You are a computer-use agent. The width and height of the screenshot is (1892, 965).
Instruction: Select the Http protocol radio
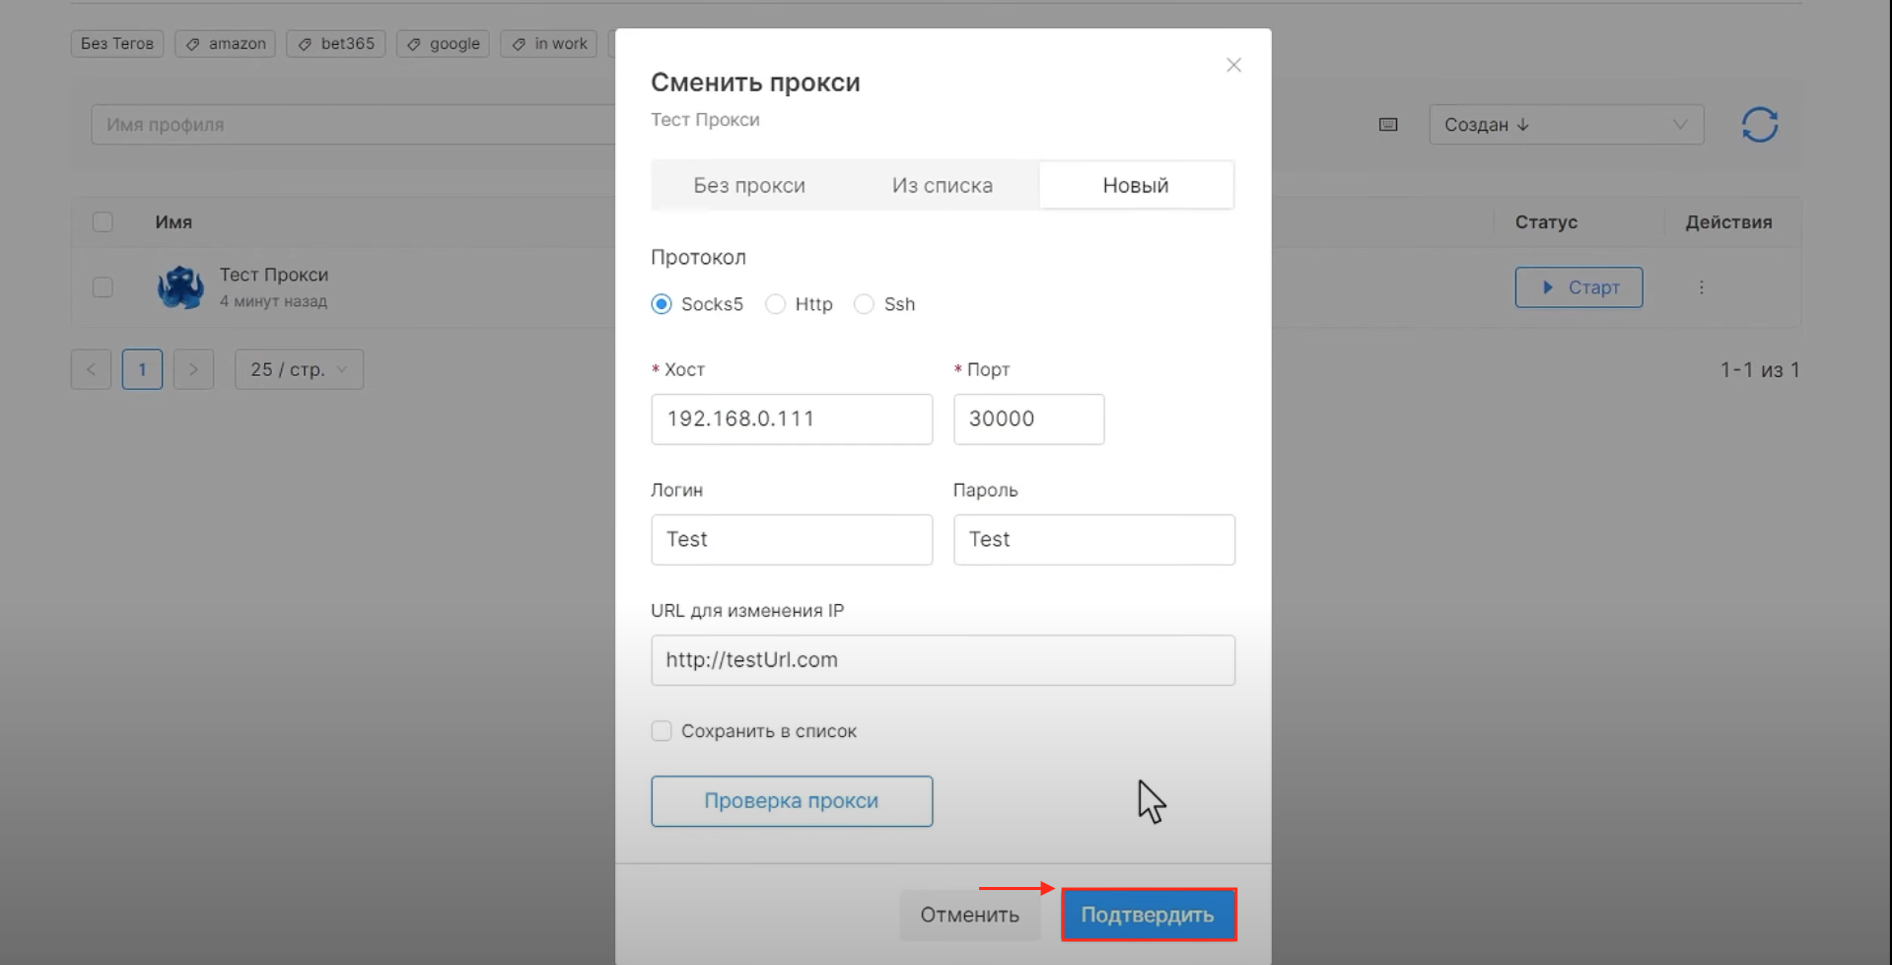pyautogui.click(x=775, y=304)
